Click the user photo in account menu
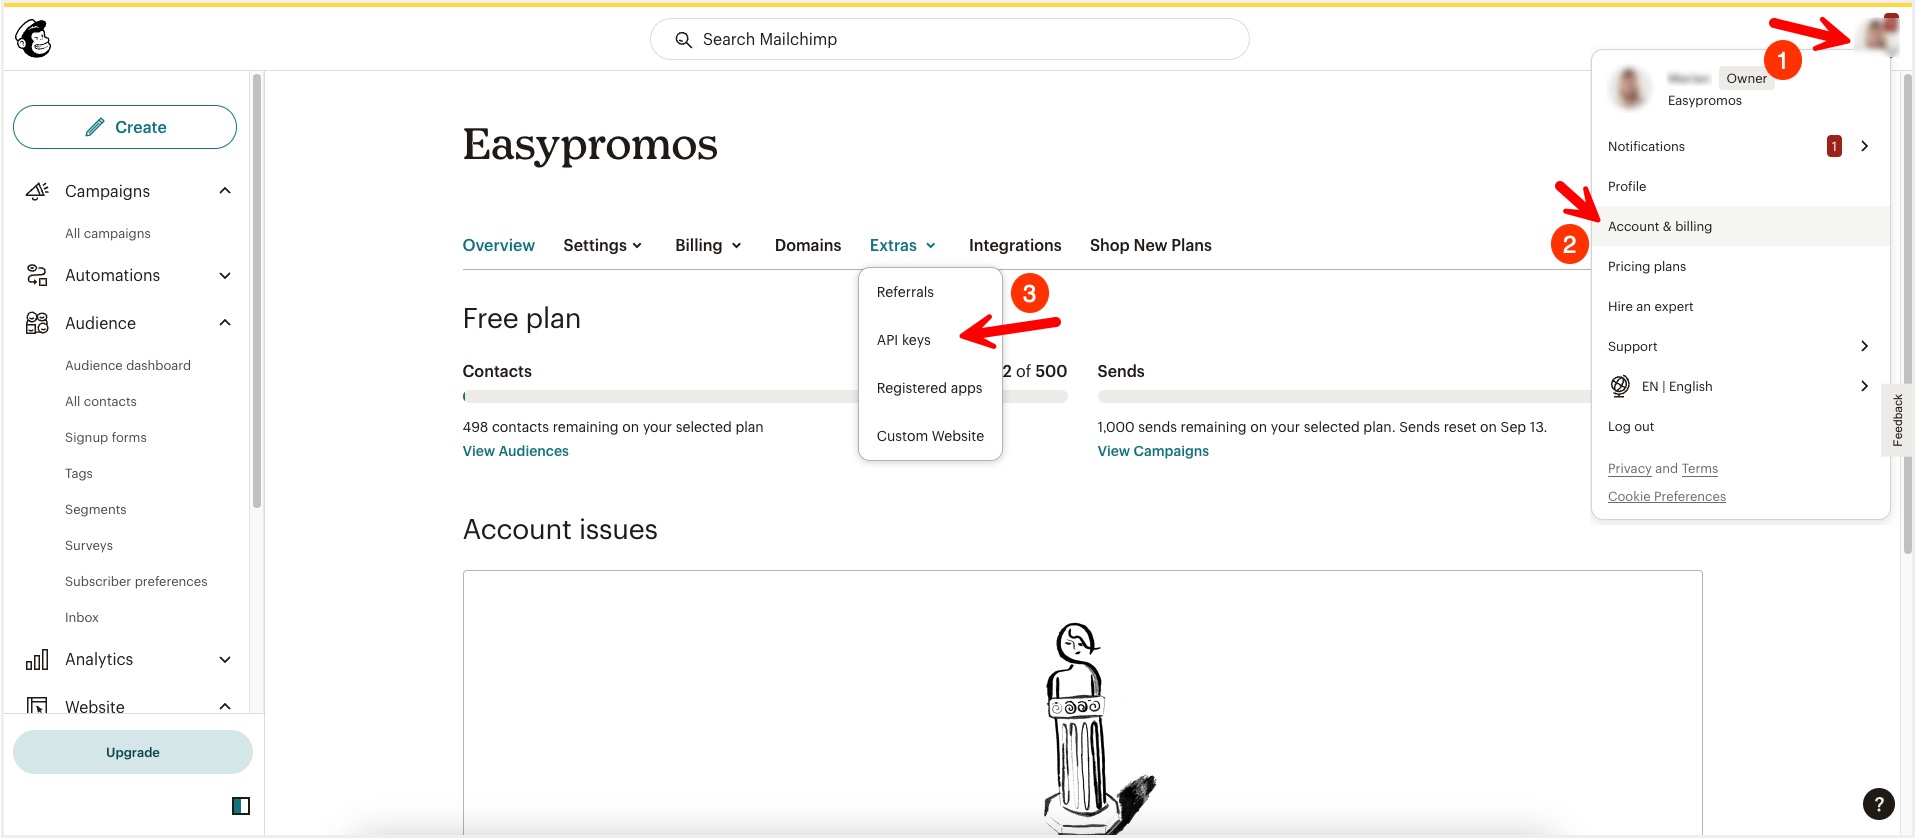The image size is (1915, 839). [1630, 89]
